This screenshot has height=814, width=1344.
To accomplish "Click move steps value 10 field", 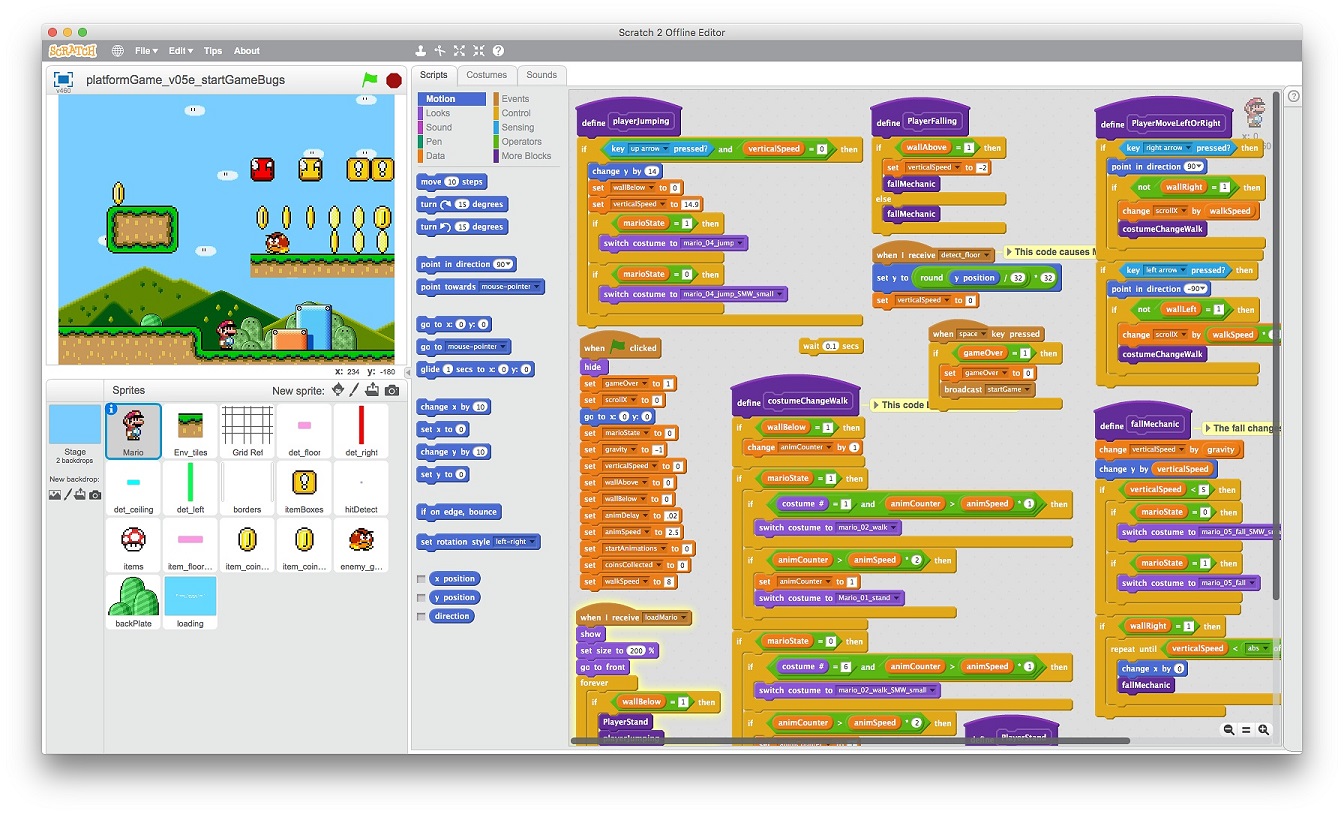I will (451, 182).
